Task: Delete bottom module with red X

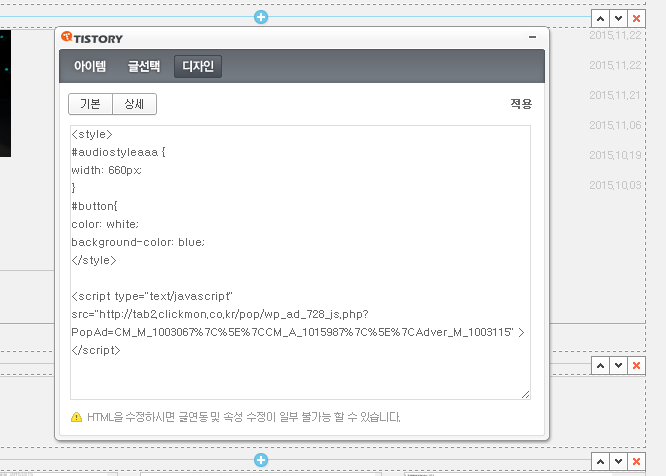Action: (x=636, y=462)
